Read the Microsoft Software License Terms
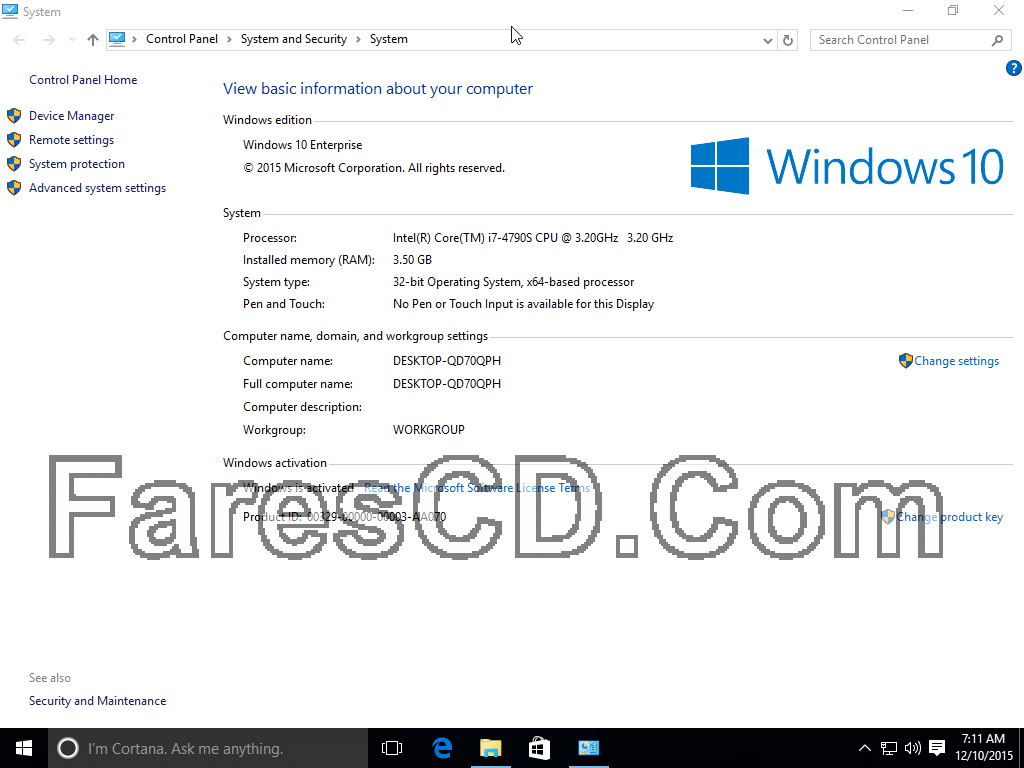Image resolution: width=1024 pixels, height=768 pixels. [477, 488]
